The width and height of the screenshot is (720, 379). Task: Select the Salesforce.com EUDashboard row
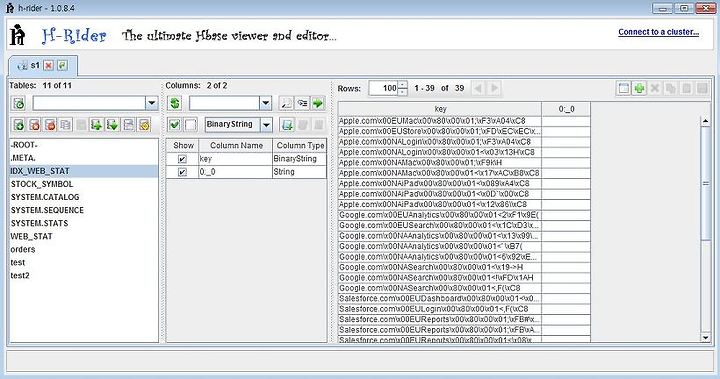(x=440, y=299)
